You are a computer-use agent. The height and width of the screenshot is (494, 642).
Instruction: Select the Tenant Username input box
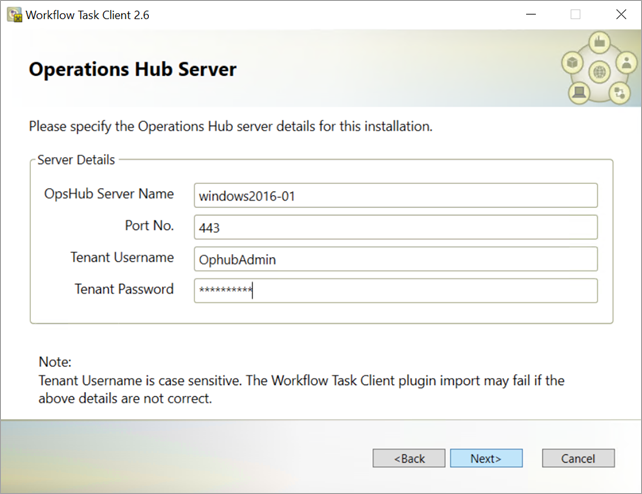pos(396,259)
